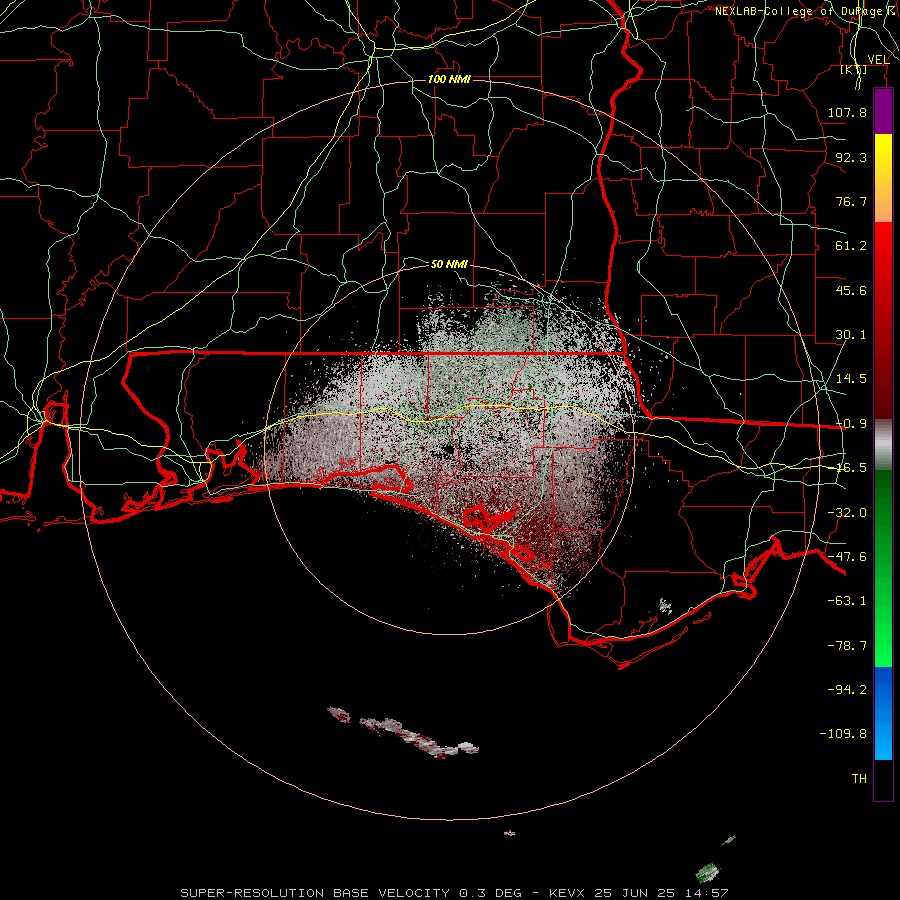
Task: Click the 14.5 velocity scale value
Action: coord(851,379)
